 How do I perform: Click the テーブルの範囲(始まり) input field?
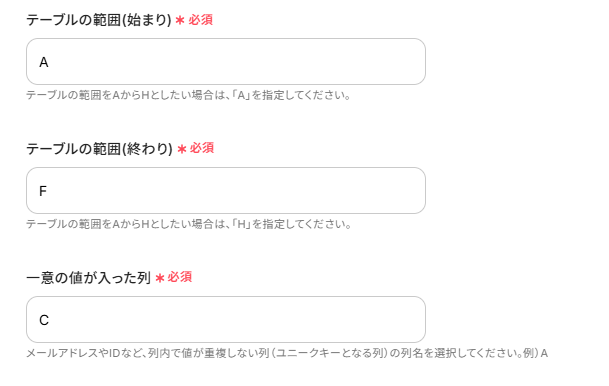226,61
